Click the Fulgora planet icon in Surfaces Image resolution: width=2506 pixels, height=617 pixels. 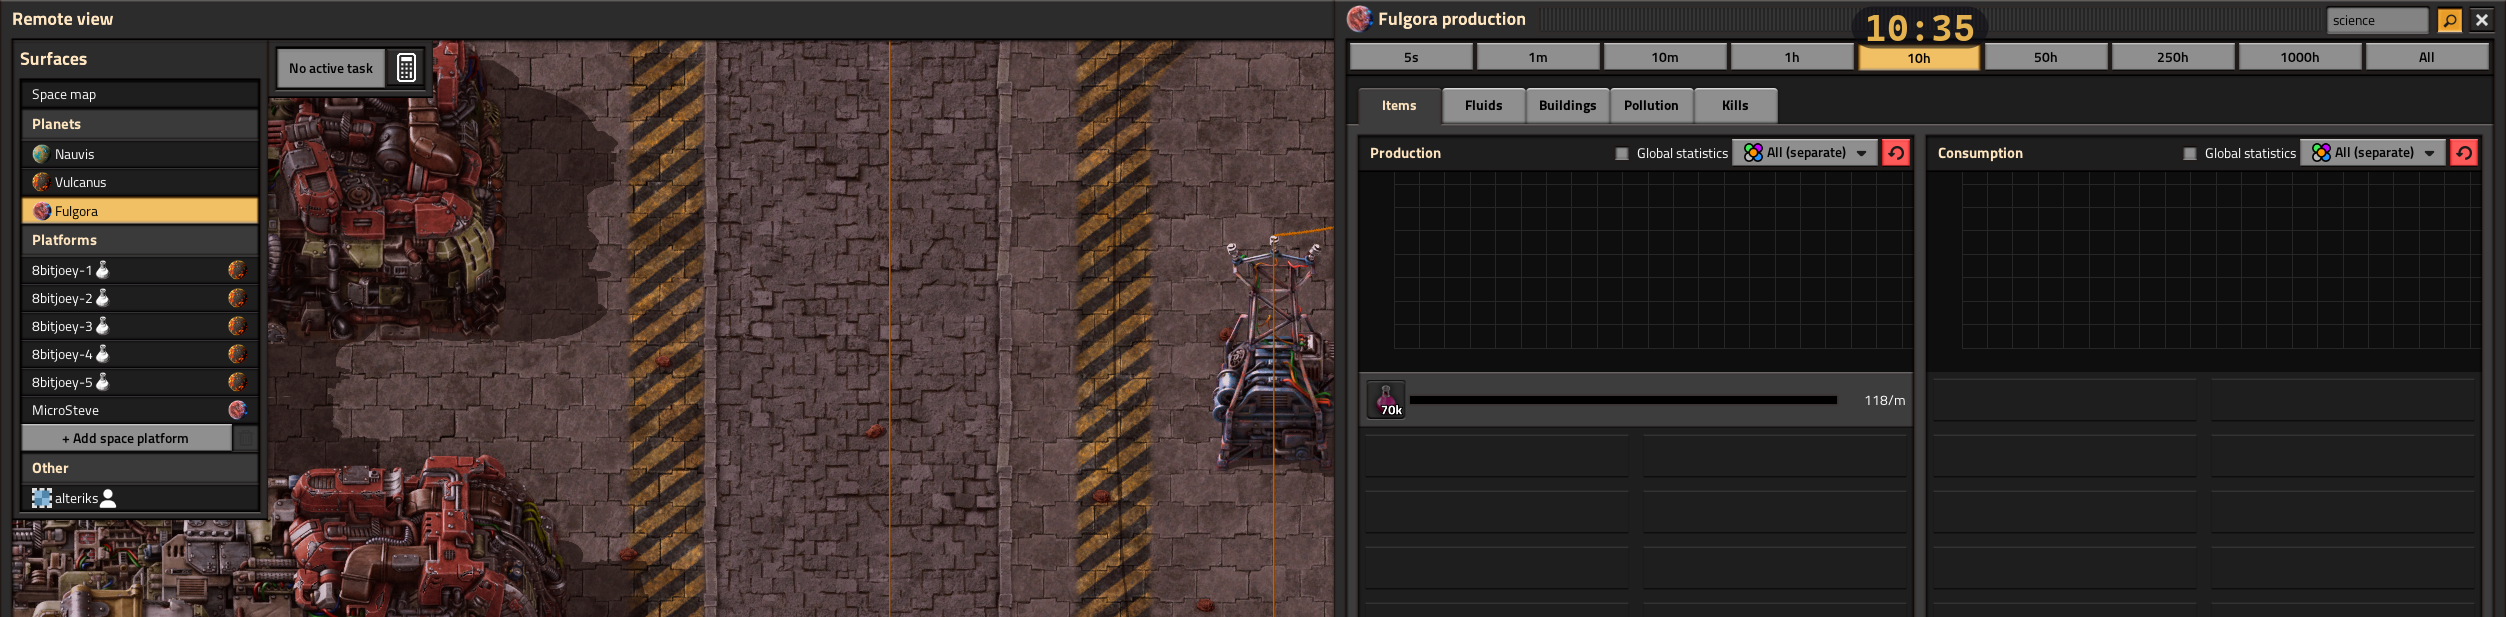[x=42, y=211]
